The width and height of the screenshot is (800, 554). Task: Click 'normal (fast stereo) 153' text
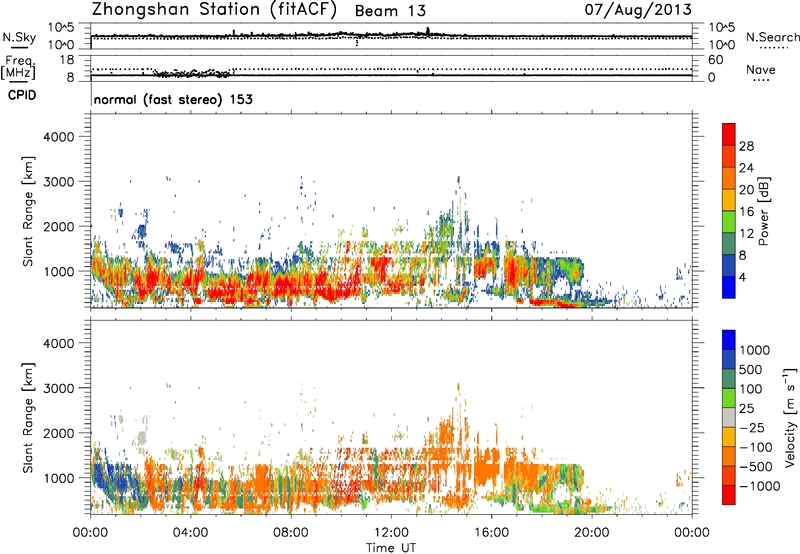pos(173,99)
